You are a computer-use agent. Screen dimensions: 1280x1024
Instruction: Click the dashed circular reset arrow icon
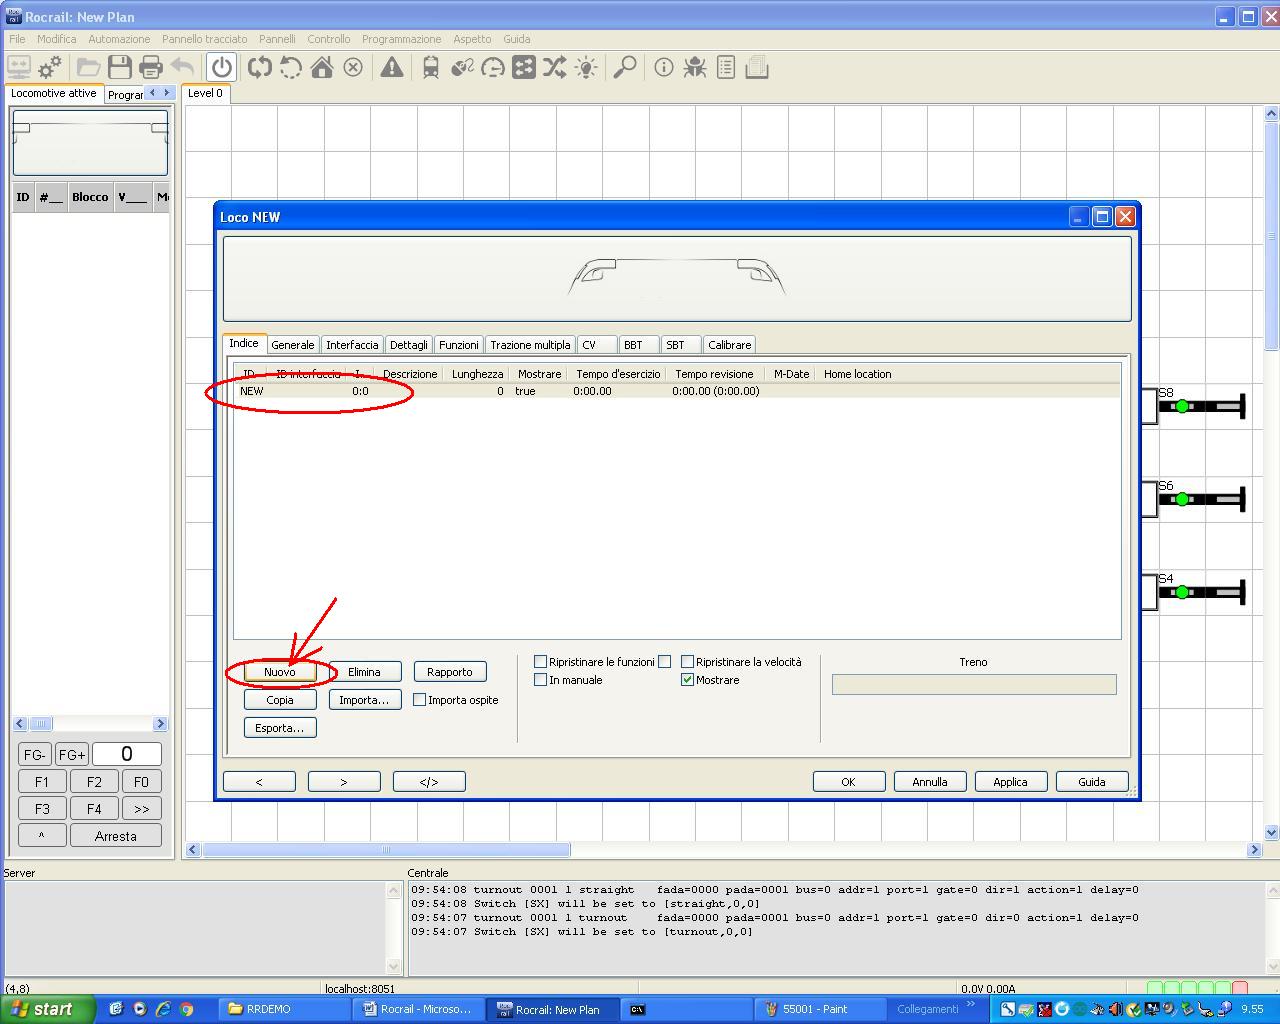291,67
